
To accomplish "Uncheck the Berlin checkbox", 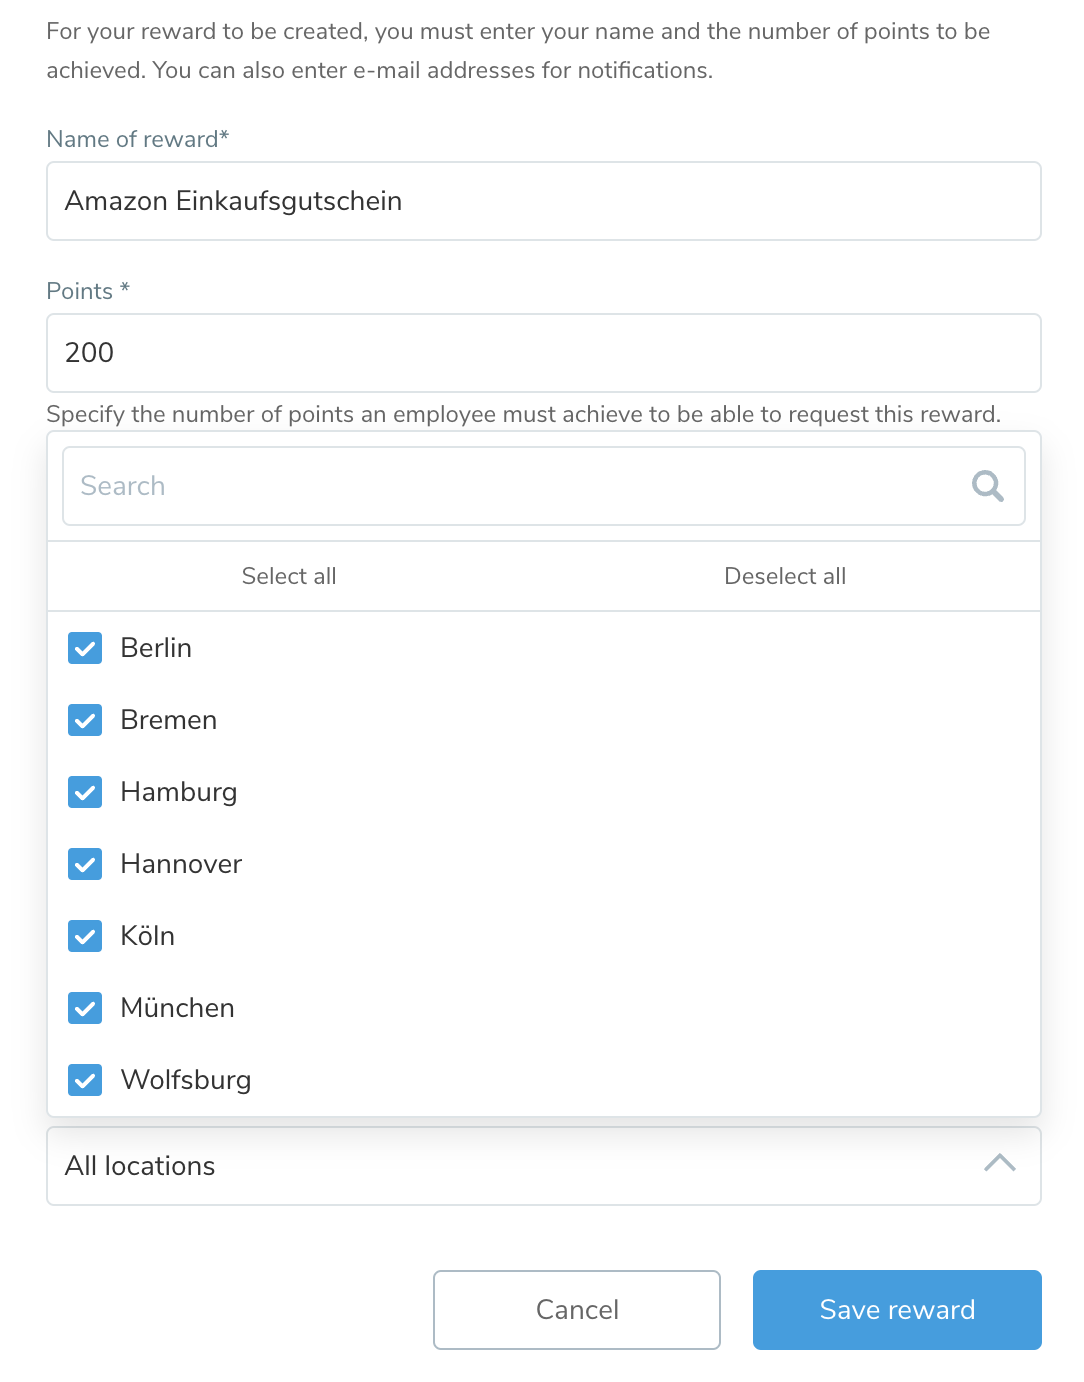I will (85, 648).
